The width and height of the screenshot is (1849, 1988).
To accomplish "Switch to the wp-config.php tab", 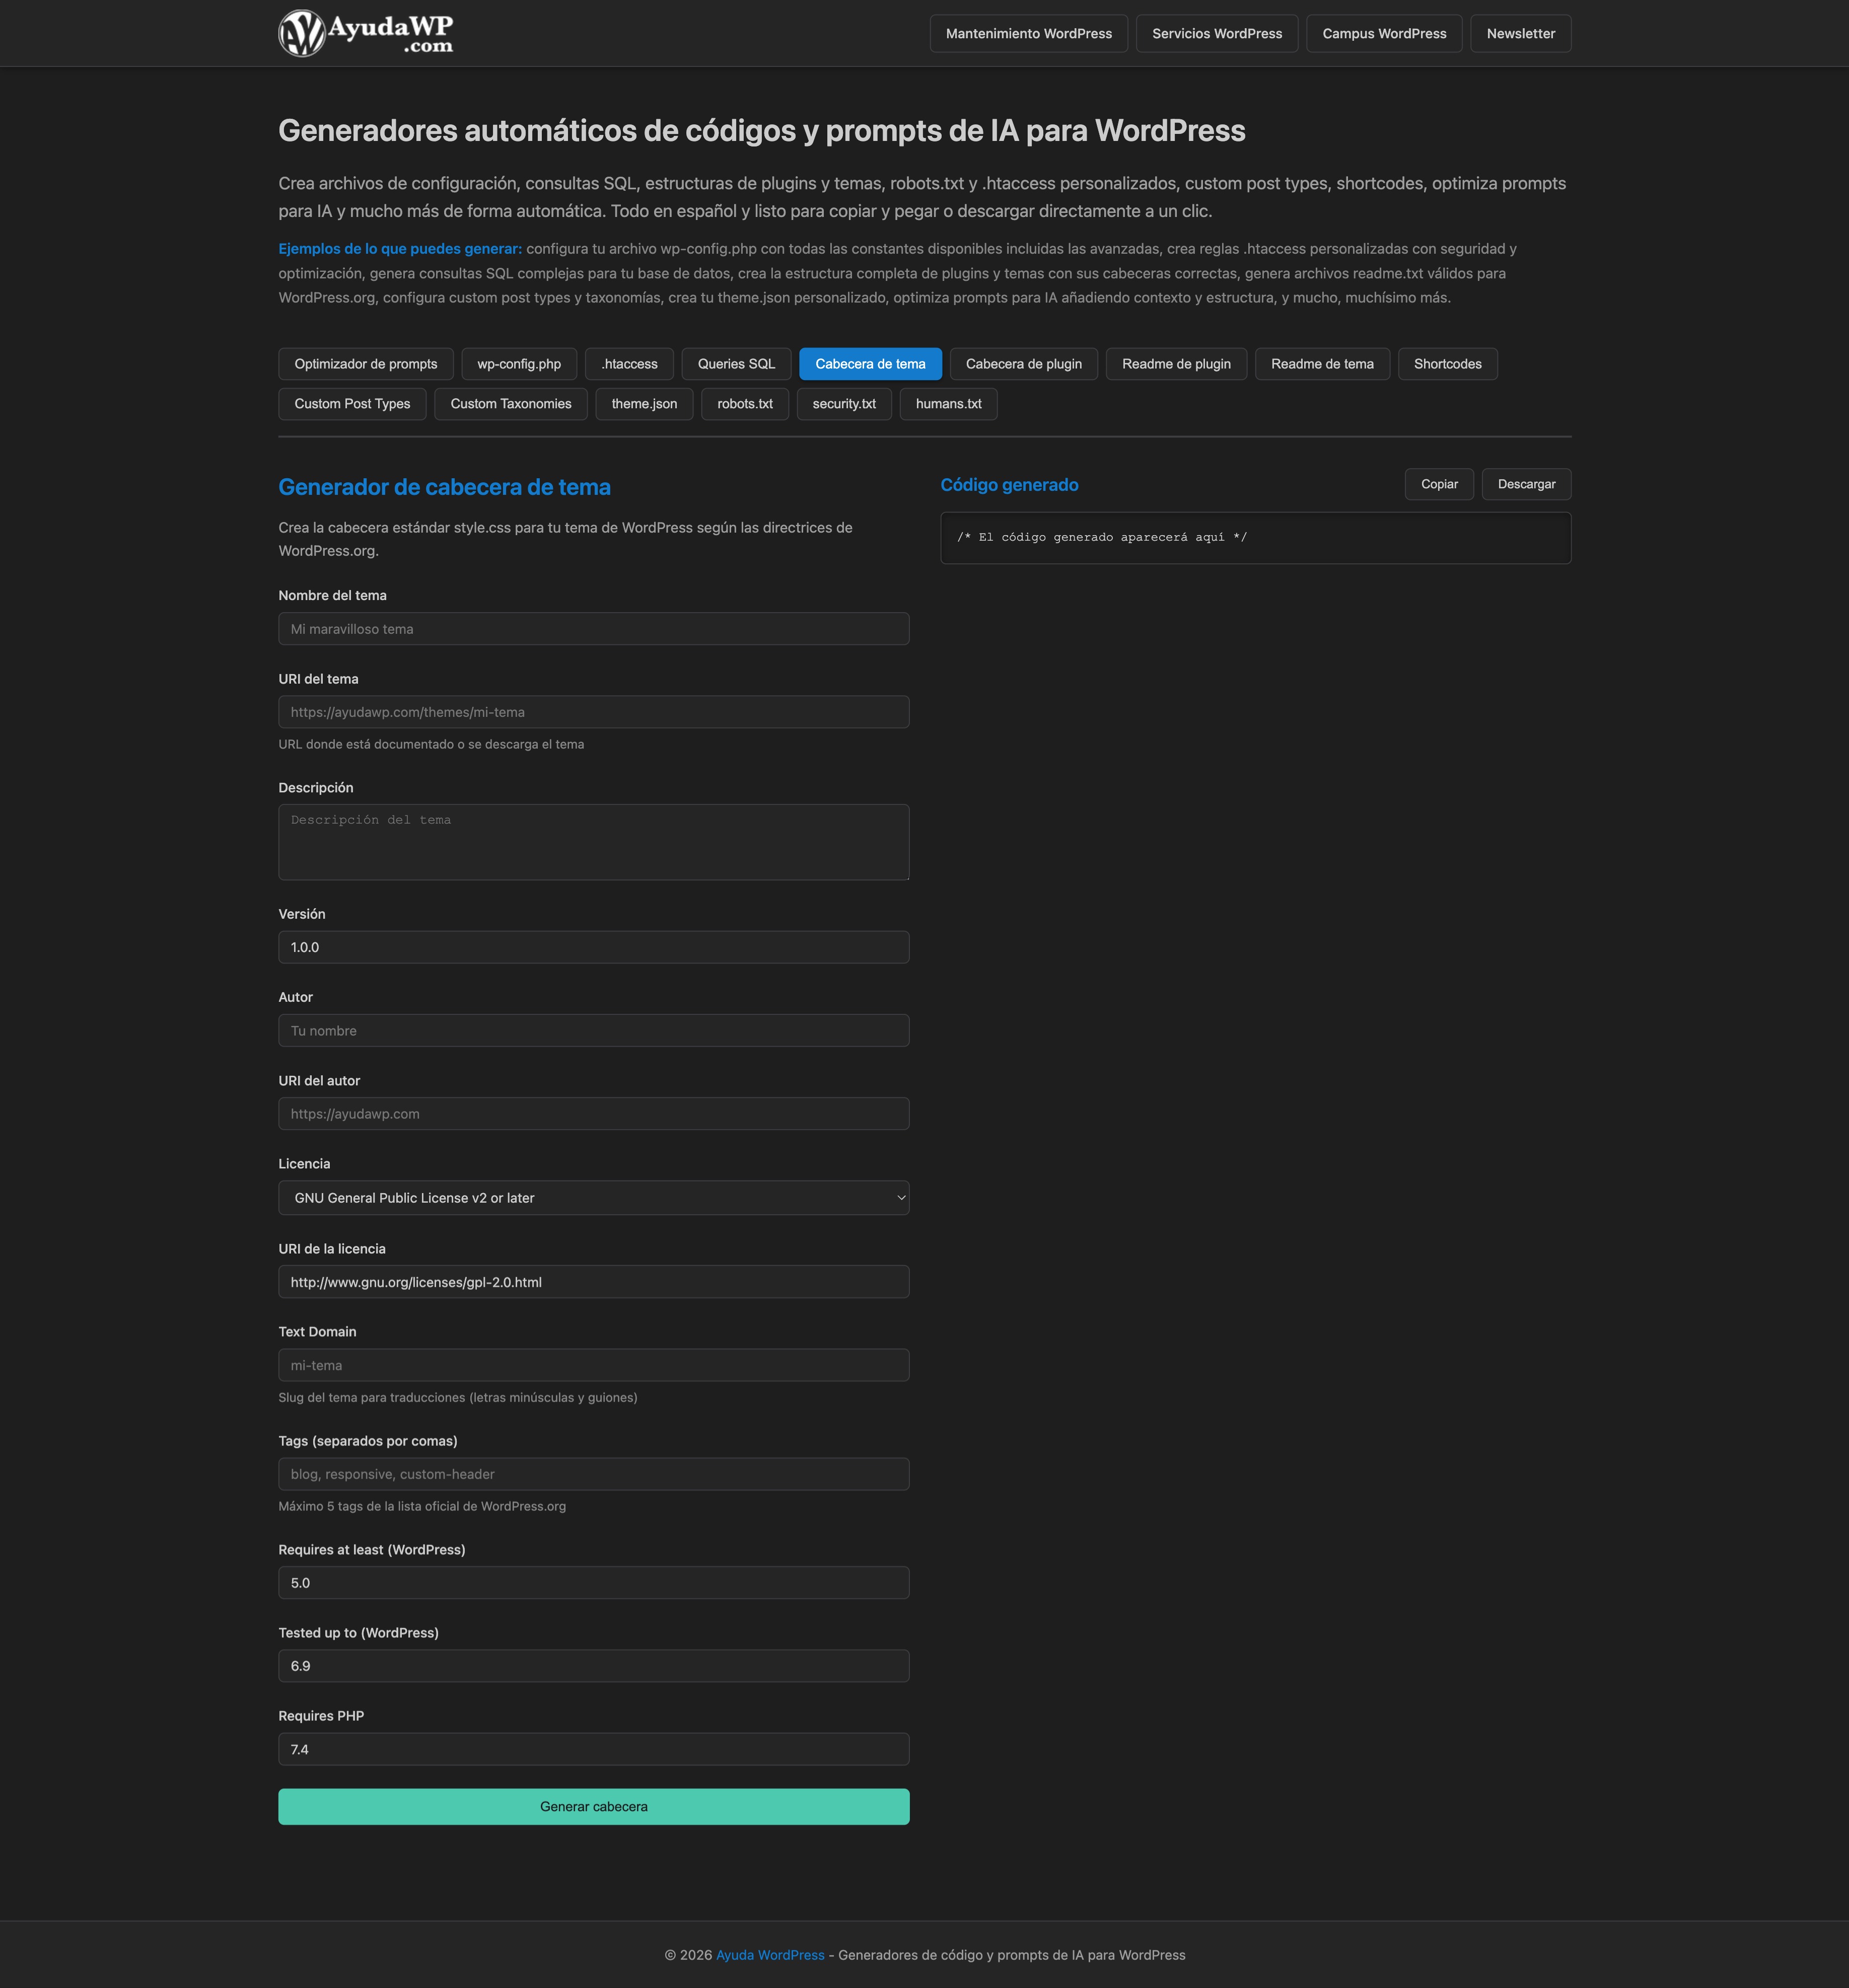I will 518,364.
